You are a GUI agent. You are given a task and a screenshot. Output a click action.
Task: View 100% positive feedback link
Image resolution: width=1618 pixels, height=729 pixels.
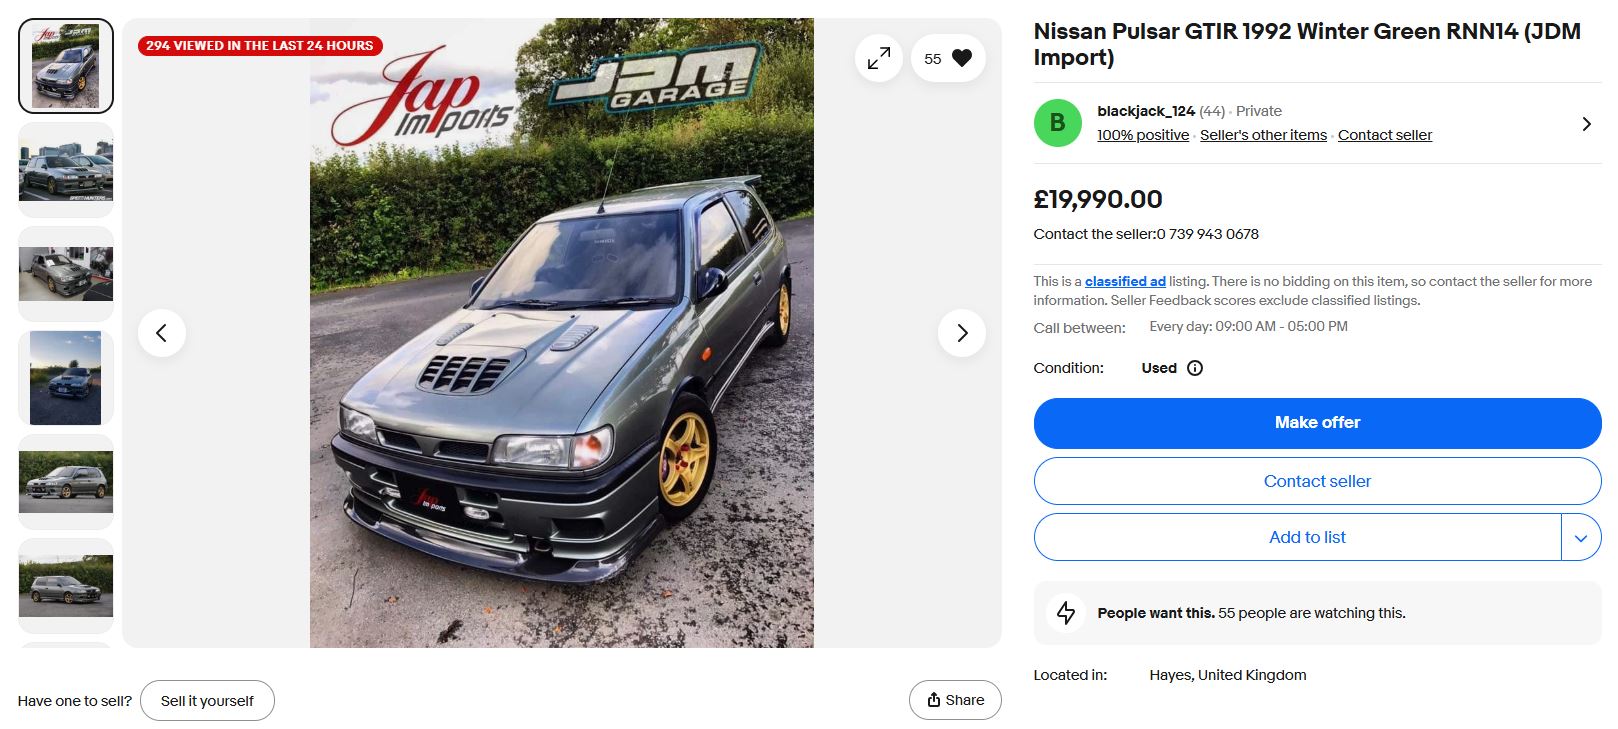[1143, 135]
